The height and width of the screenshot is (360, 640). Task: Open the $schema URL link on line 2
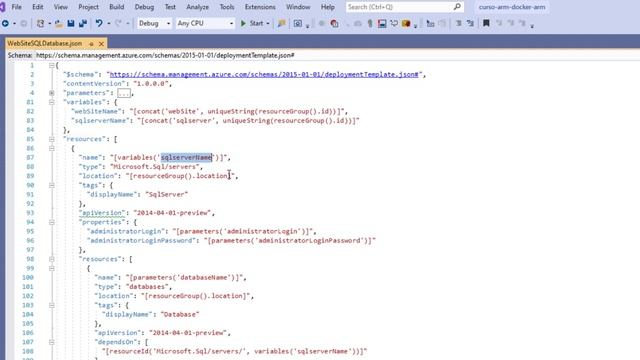[264, 74]
